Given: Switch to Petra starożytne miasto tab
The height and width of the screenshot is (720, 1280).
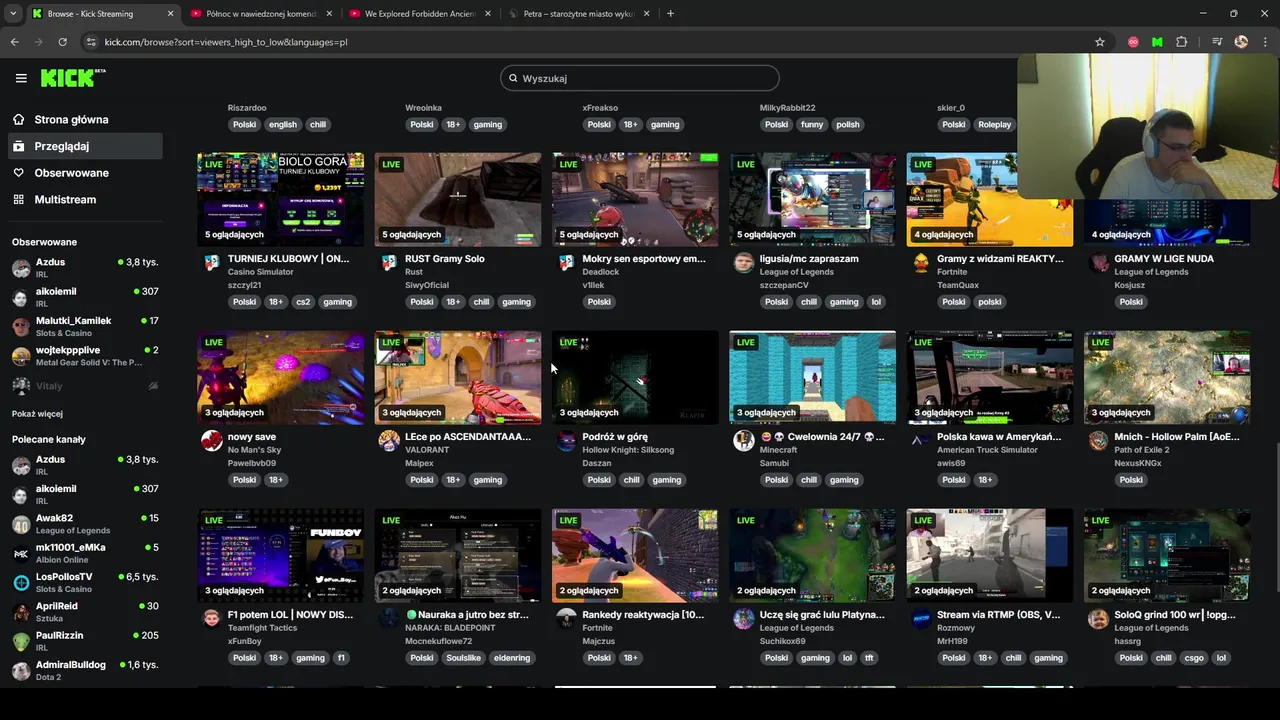Looking at the screenshot, I should [x=578, y=14].
